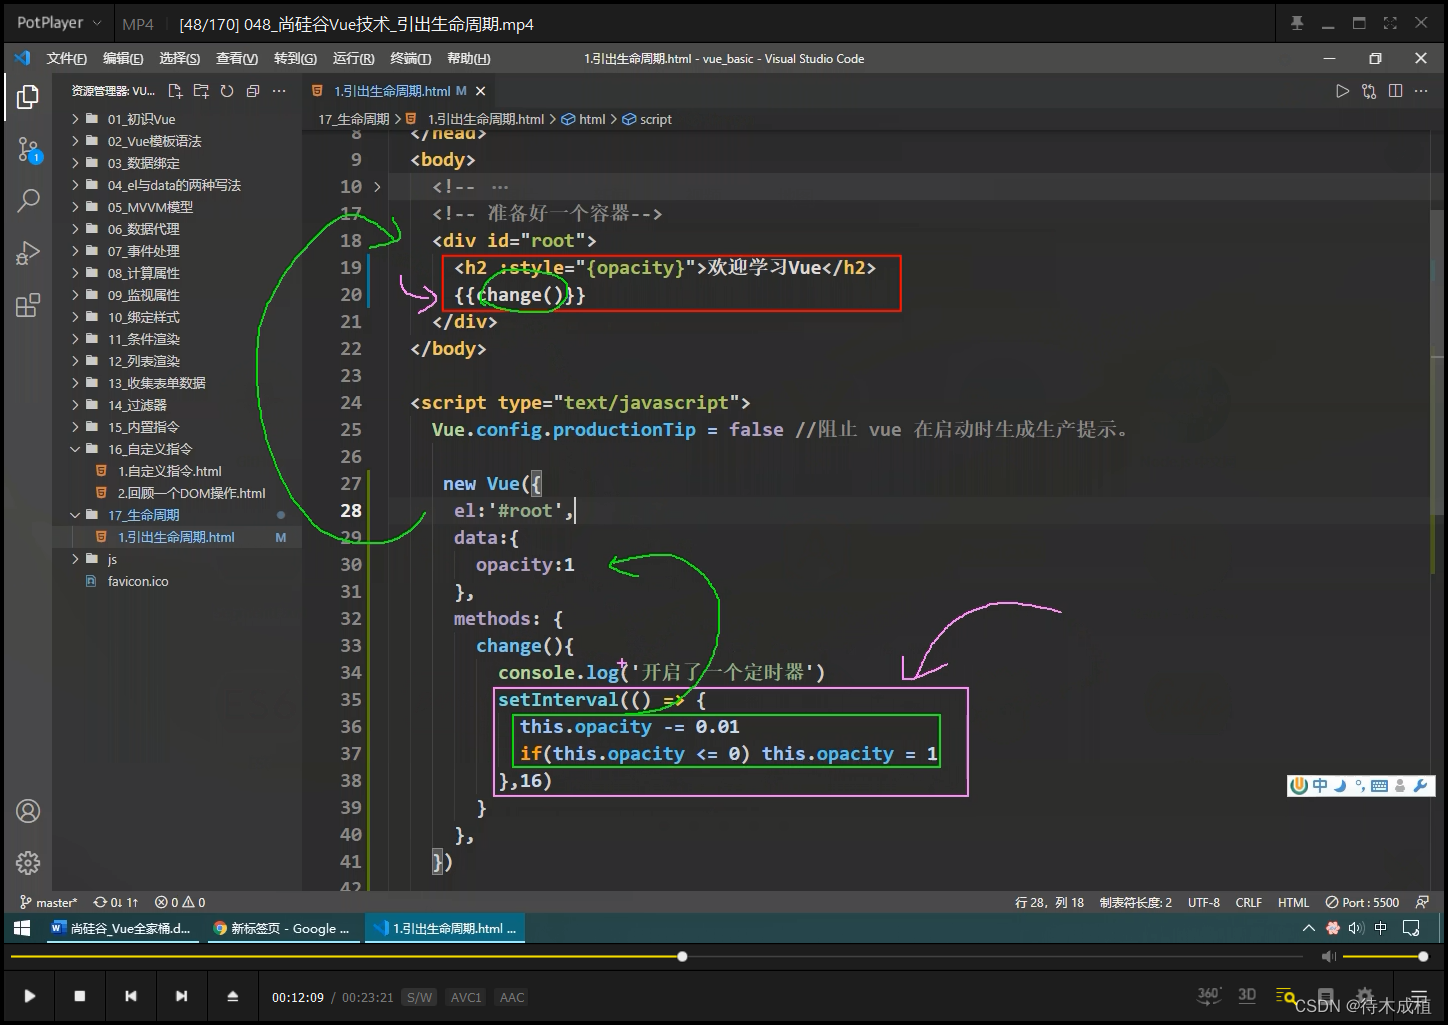The image size is (1448, 1025).
Task: Open the Explorer view in activity bar
Action: pos(28,97)
